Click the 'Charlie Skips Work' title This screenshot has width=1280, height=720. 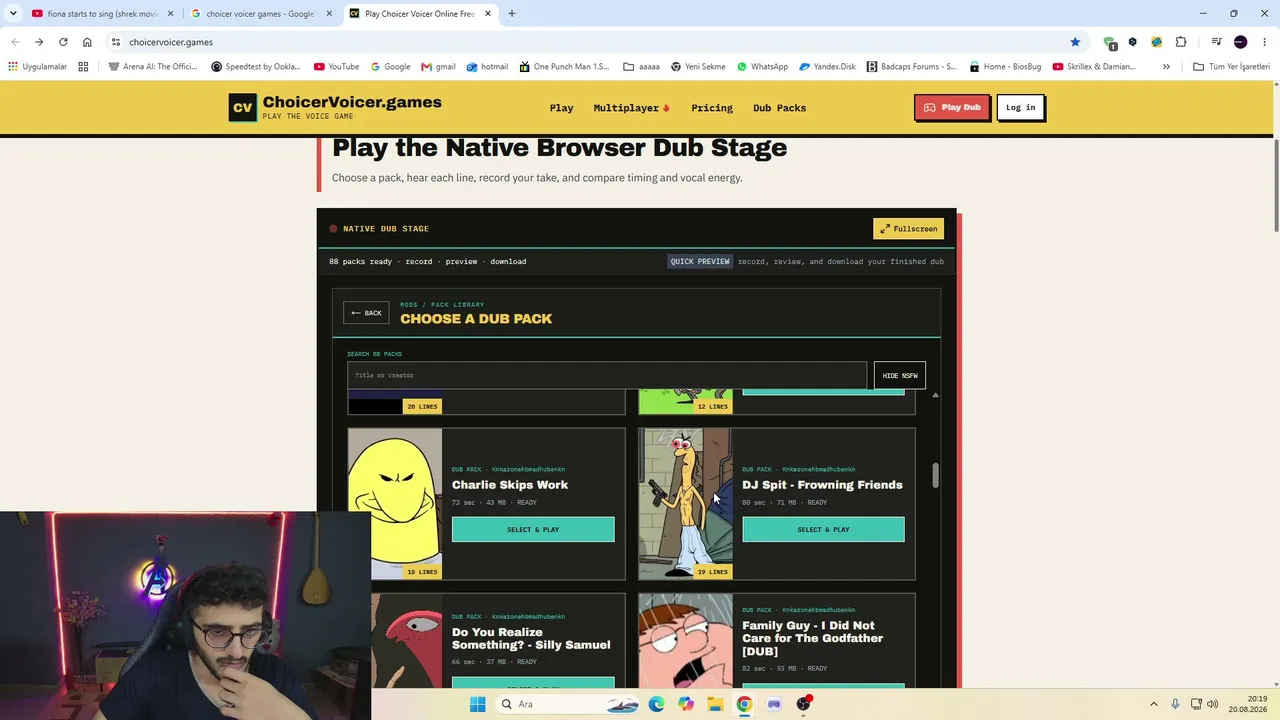(x=510, y=485)
